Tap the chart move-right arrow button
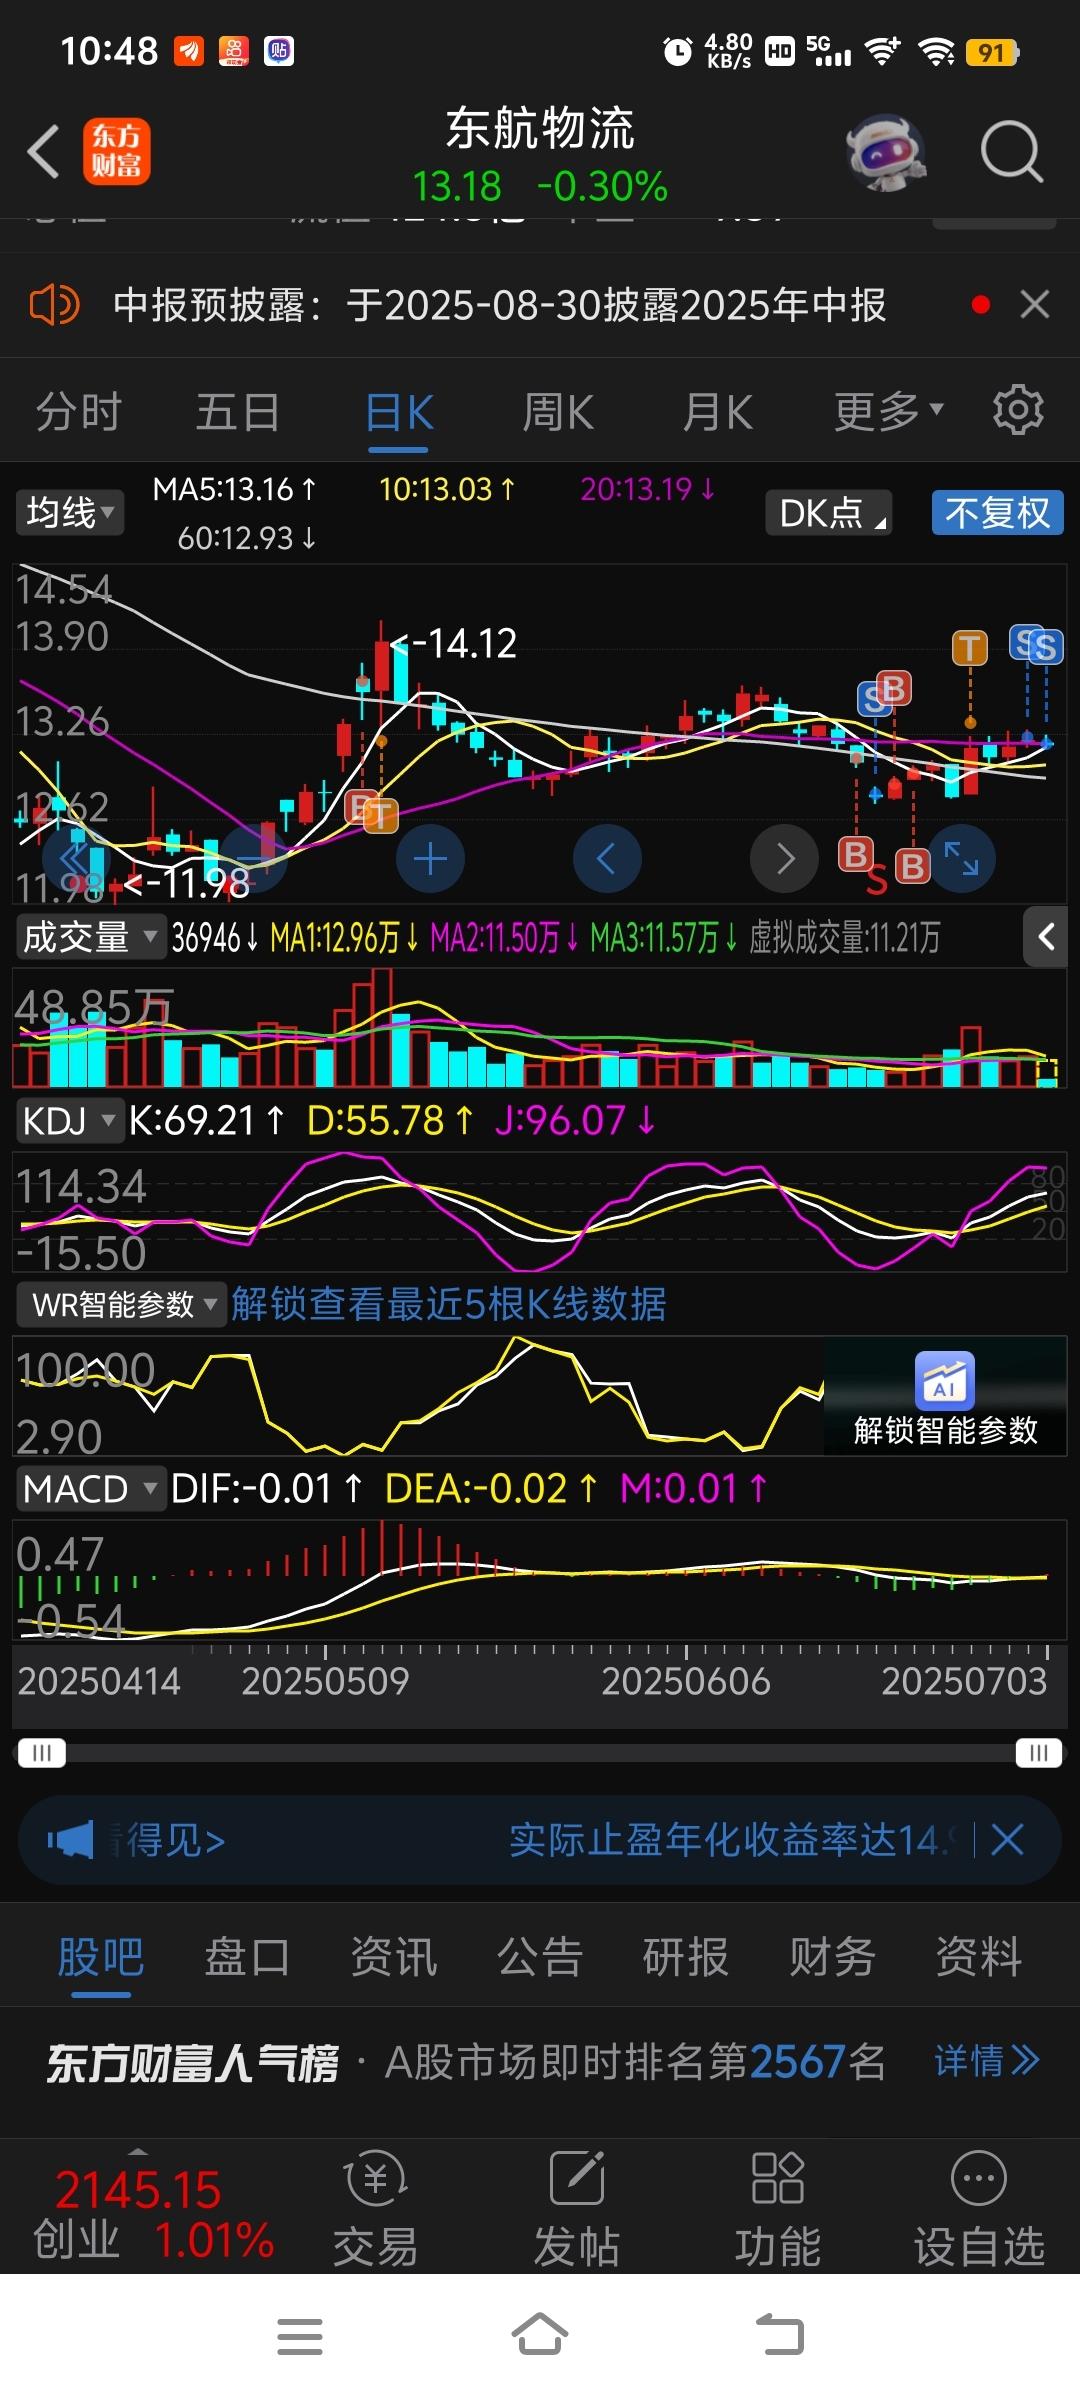Image resolution: width=1080 pixels, height=2400 pixels. [785, 858]
